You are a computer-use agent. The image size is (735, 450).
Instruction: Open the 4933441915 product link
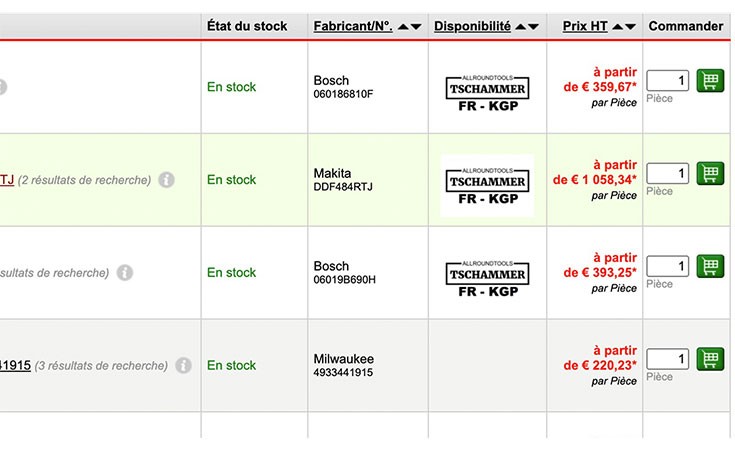(x=15, y=365)
